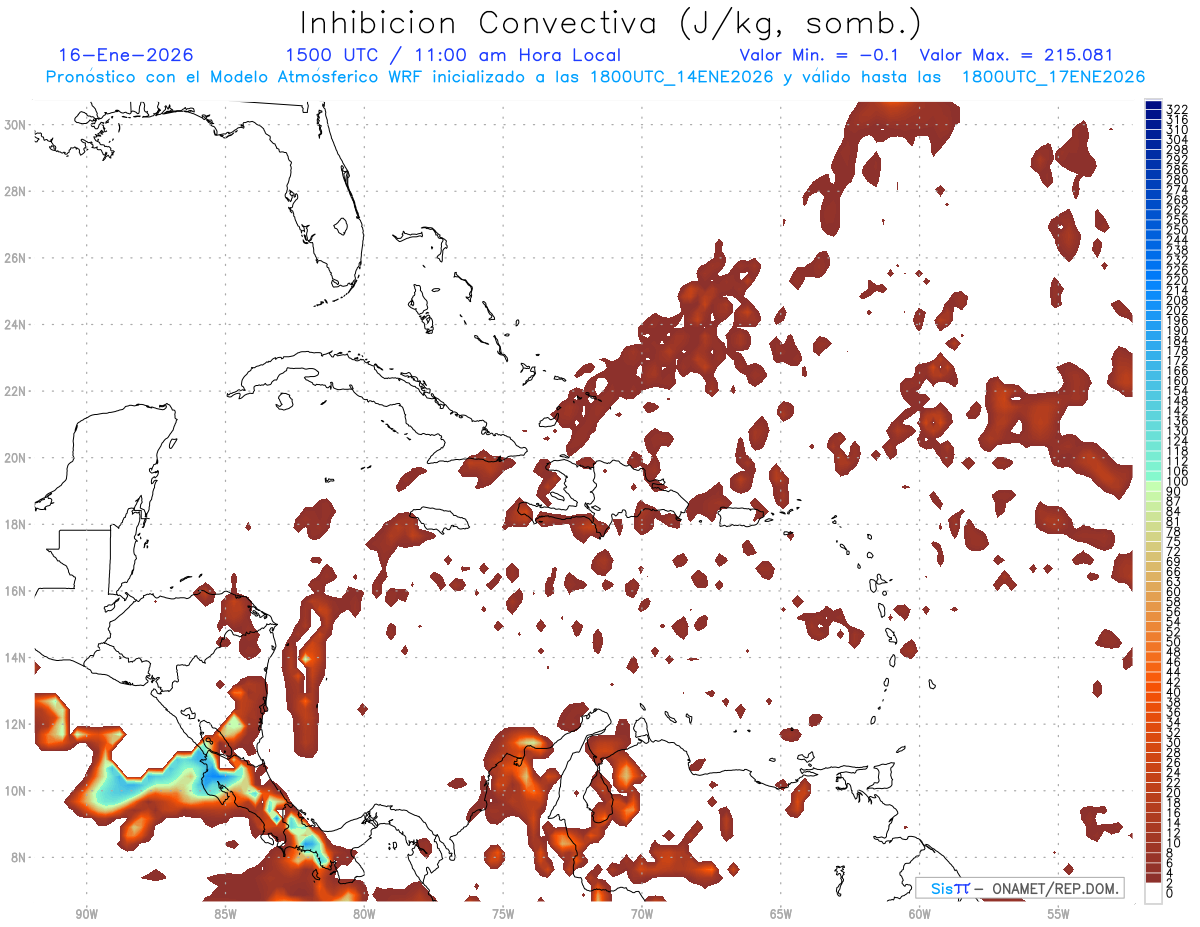Click the colorbar value "202"
This screenshot has height=927, width=1200.
1176,310
